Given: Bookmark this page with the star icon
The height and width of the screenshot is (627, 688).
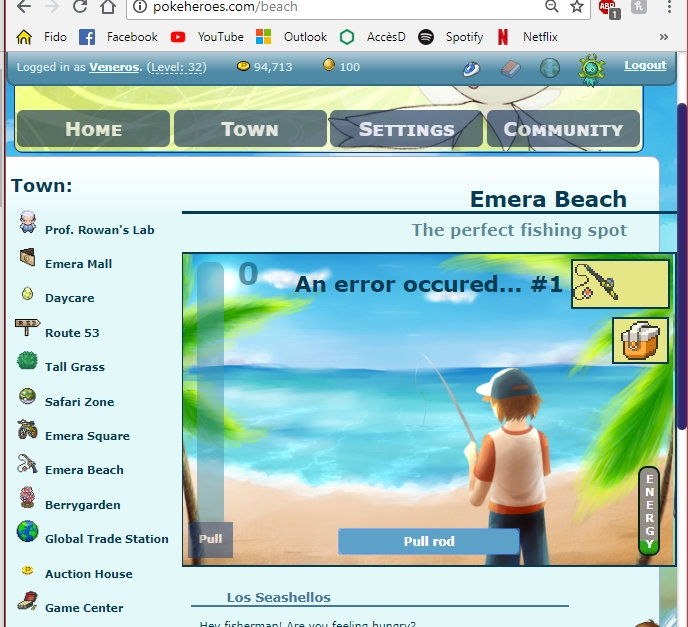Looking at the screenshot, I should tap(577, 6).
